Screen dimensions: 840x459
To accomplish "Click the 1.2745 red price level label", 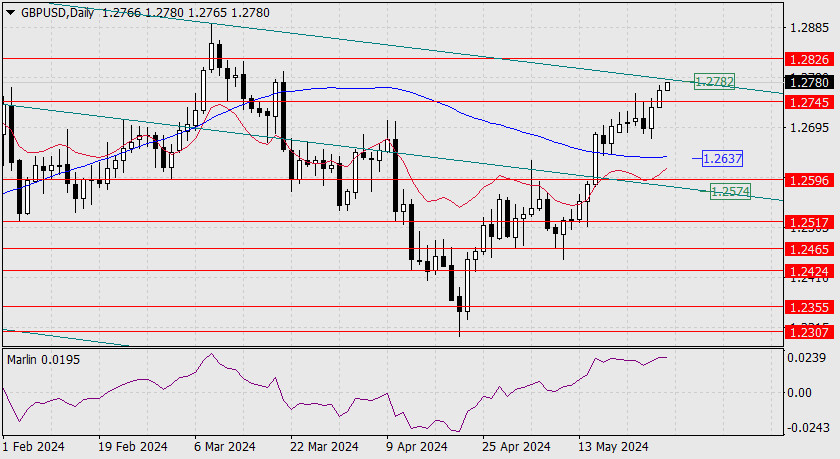I will (810, 102).
